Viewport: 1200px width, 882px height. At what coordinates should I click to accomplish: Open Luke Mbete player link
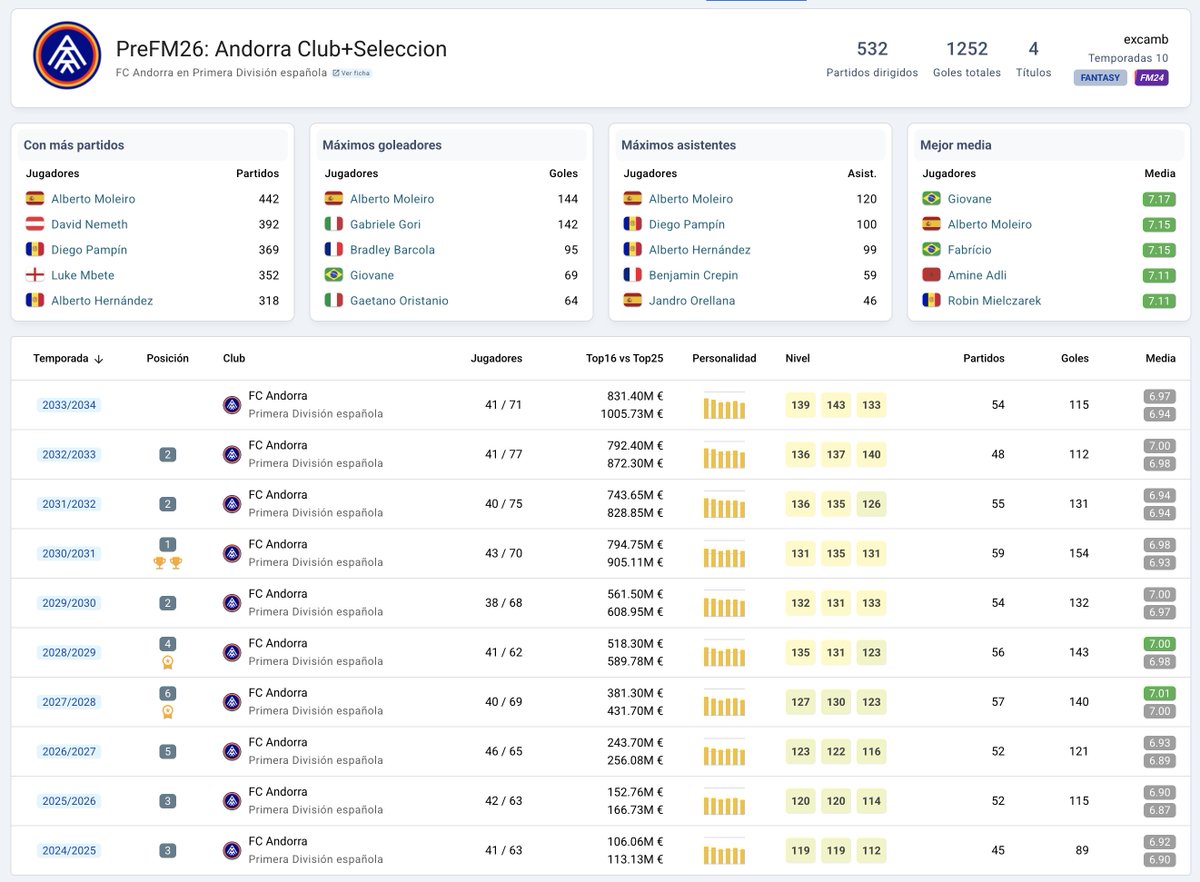point(83,275)
